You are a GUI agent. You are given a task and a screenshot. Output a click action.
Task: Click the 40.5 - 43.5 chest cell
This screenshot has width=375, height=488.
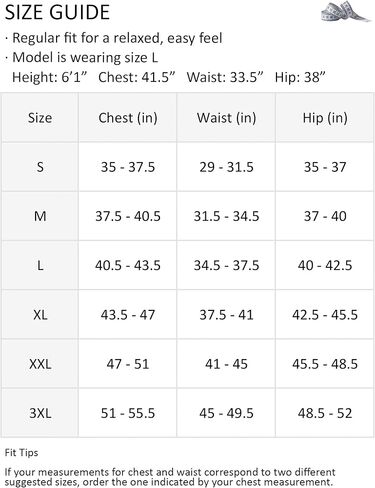[128, 266]
